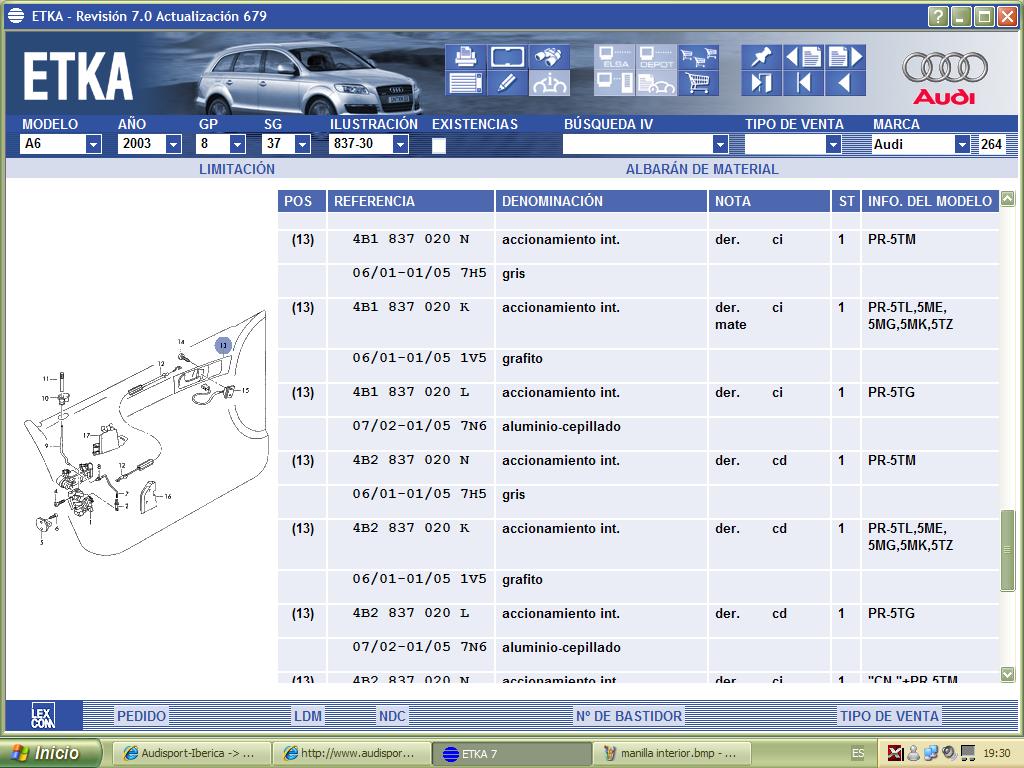Click the ES language indicator in tray

(858, 754)
